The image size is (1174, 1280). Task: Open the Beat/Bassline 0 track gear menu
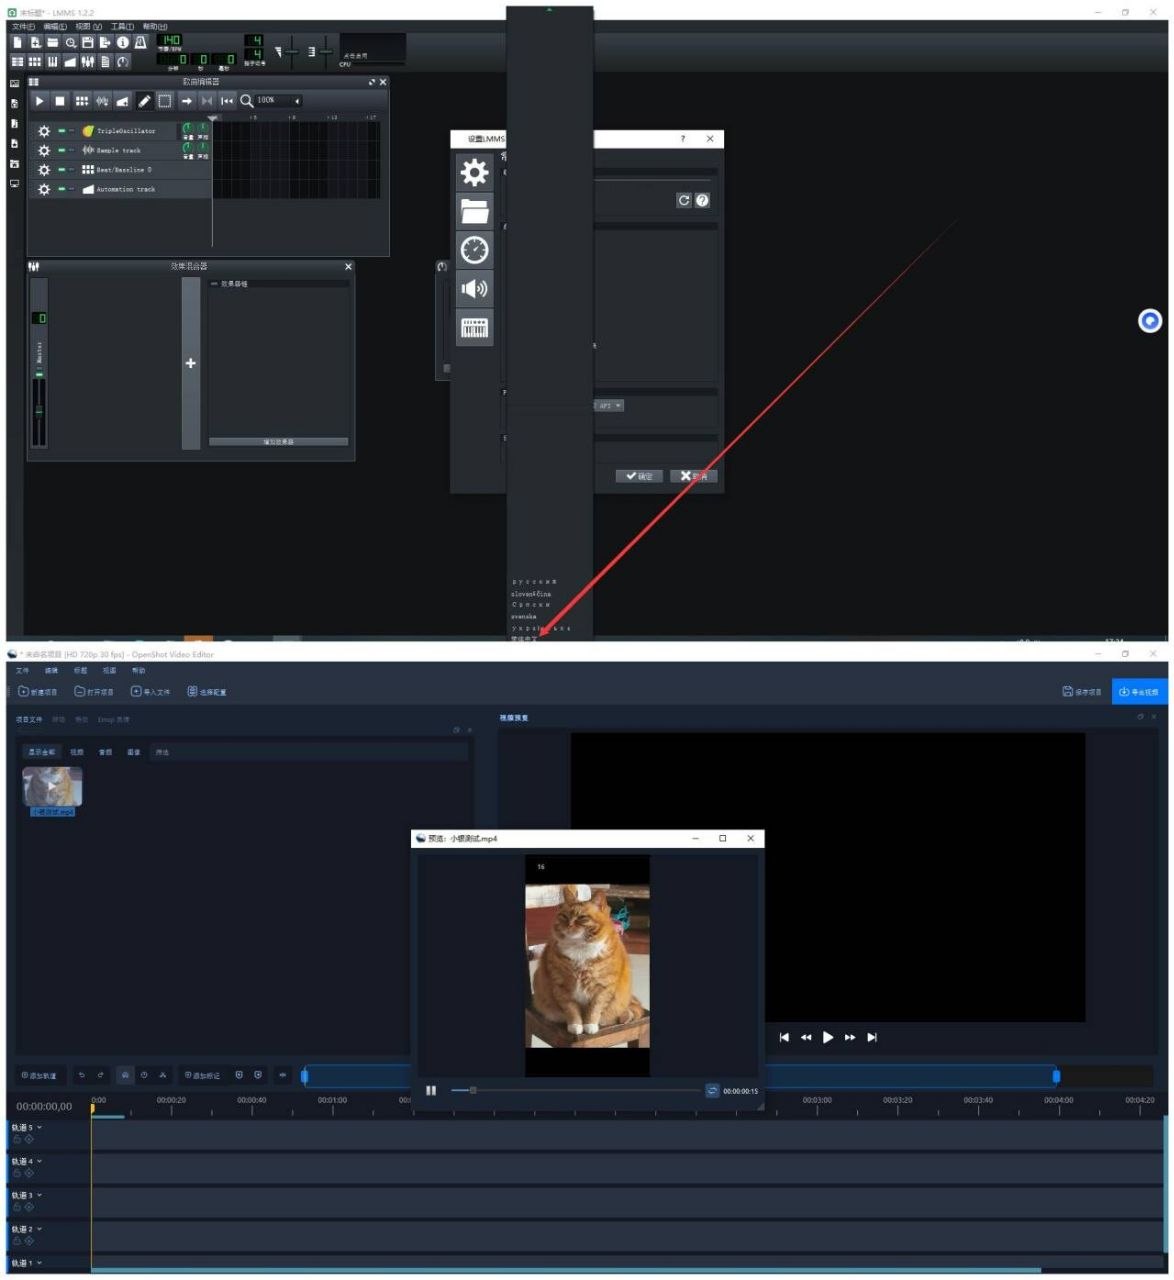point(44,170)
